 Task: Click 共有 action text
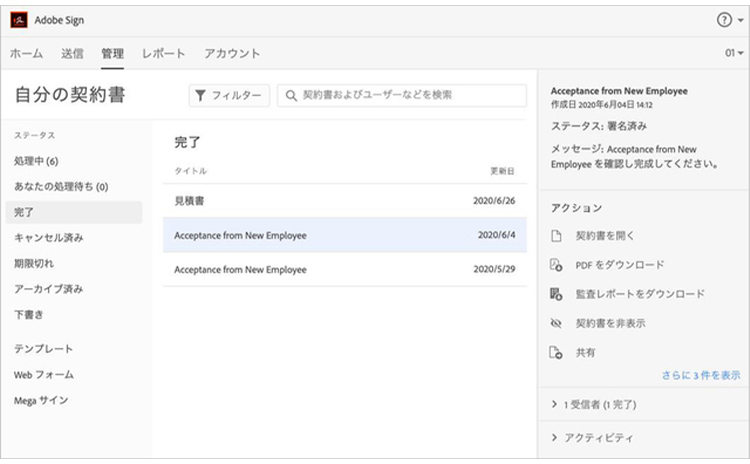tap(585, 353)
